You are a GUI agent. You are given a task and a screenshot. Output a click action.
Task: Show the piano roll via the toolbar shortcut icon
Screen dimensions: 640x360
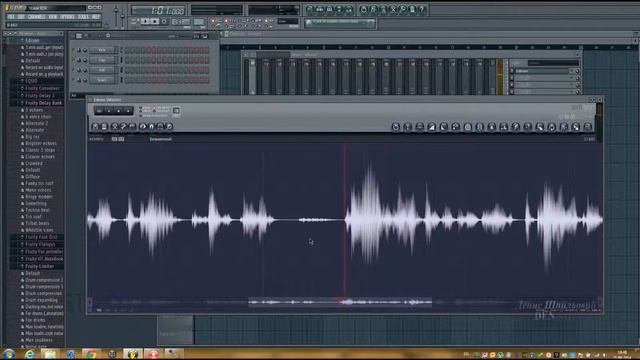pos(329,9)
